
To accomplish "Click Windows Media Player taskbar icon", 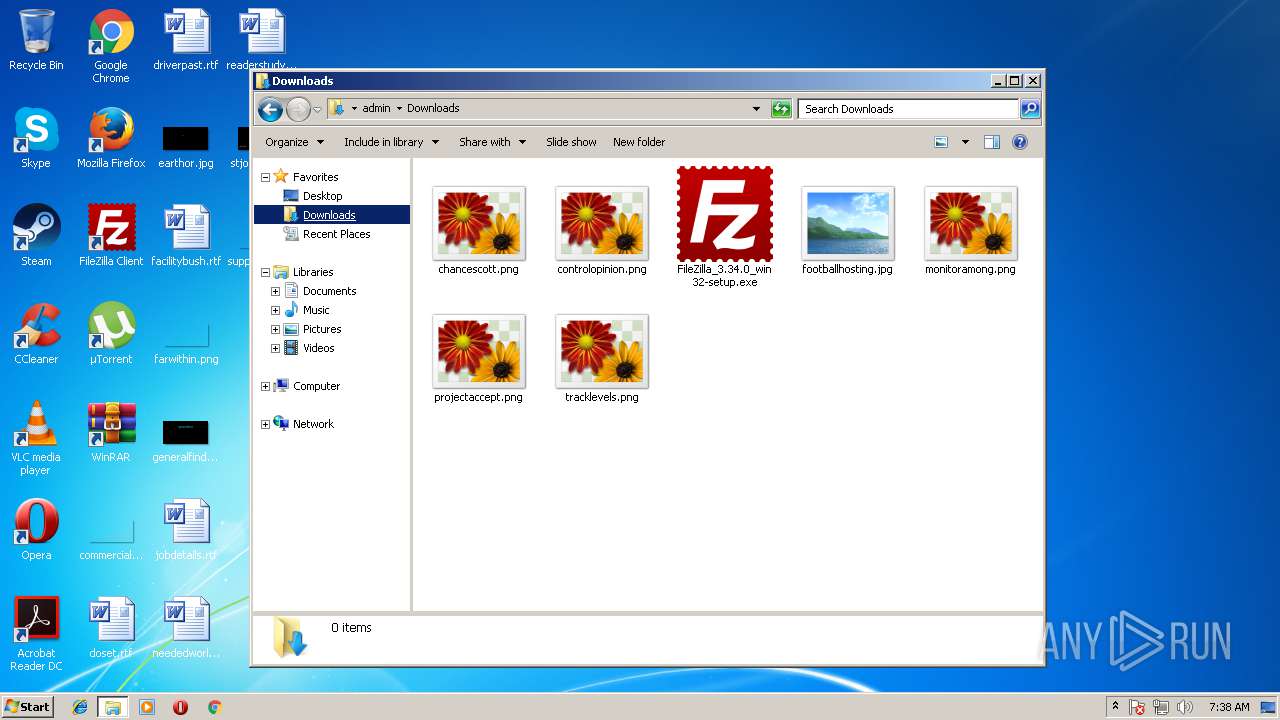I will click(147, 707).
